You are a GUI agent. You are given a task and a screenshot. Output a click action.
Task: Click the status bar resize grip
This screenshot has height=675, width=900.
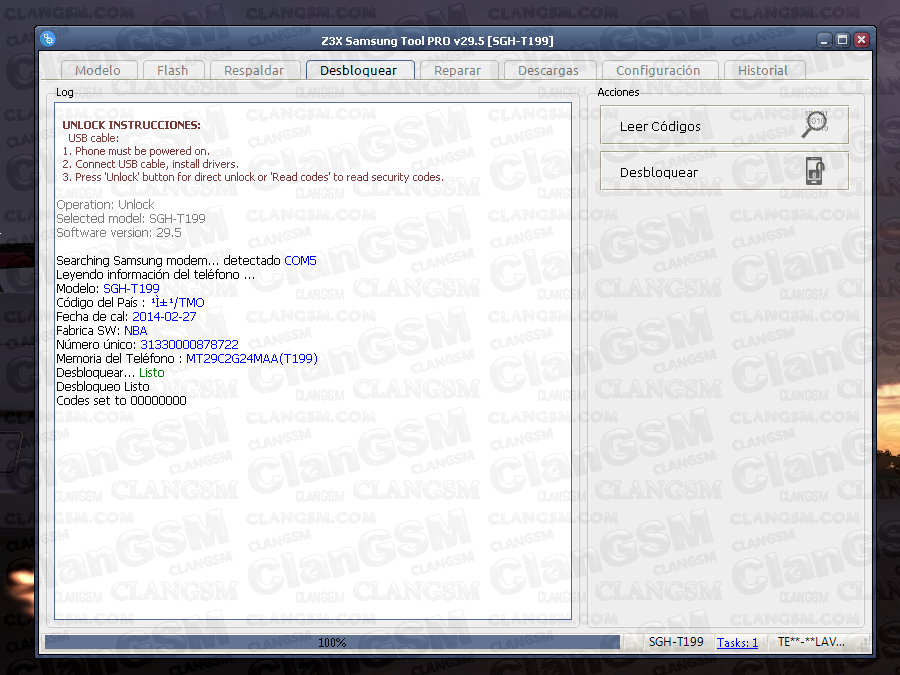pyautogui.click(x=863, y=645)
